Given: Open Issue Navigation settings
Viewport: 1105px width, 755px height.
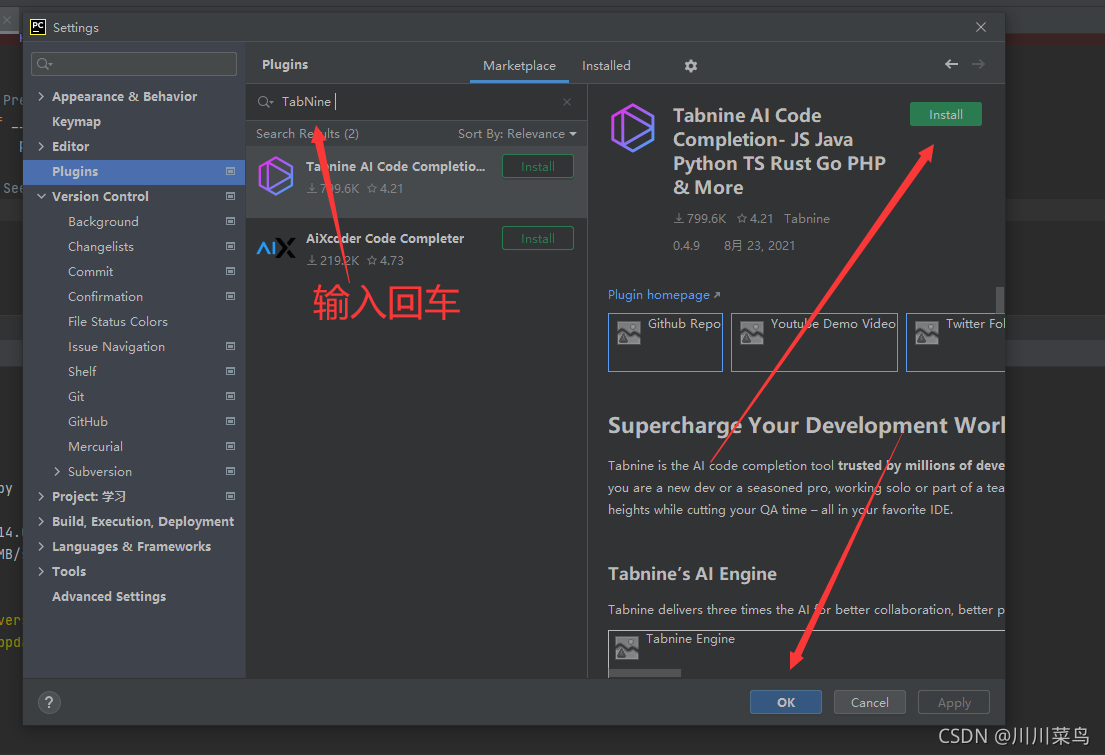Looking at the screenshot, I should pyautogui.click(x=116, y=346).
